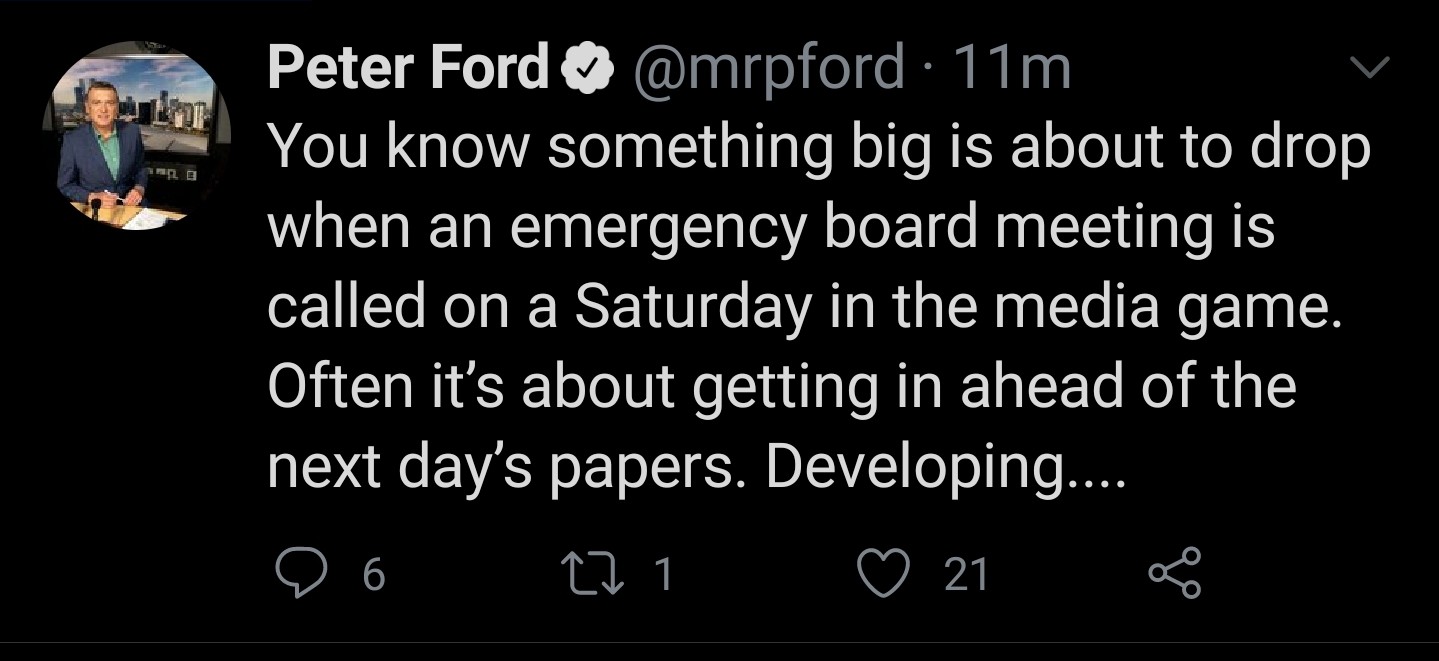Open Peter Ford's profile picture
Screen dimensions: 1439x661
click(137, 137)
